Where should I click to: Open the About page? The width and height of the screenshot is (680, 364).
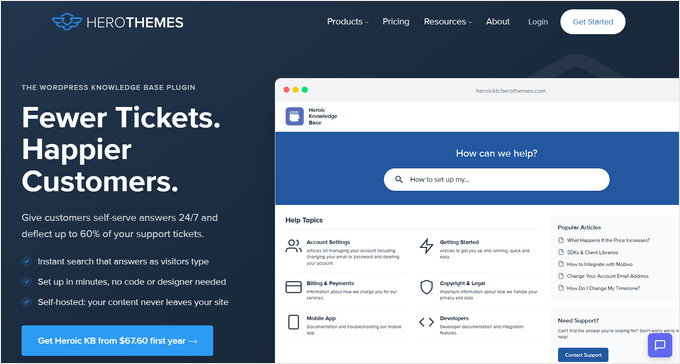(497, 22)
